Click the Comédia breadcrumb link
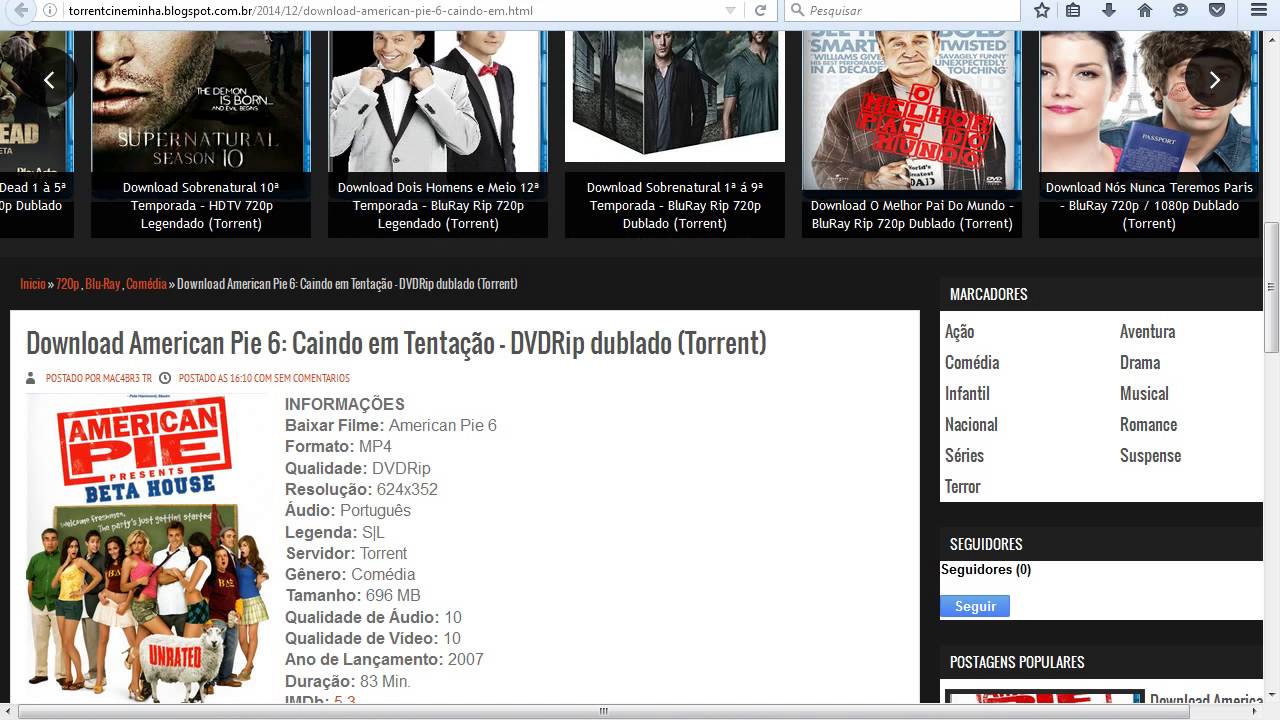 (146, 284)
